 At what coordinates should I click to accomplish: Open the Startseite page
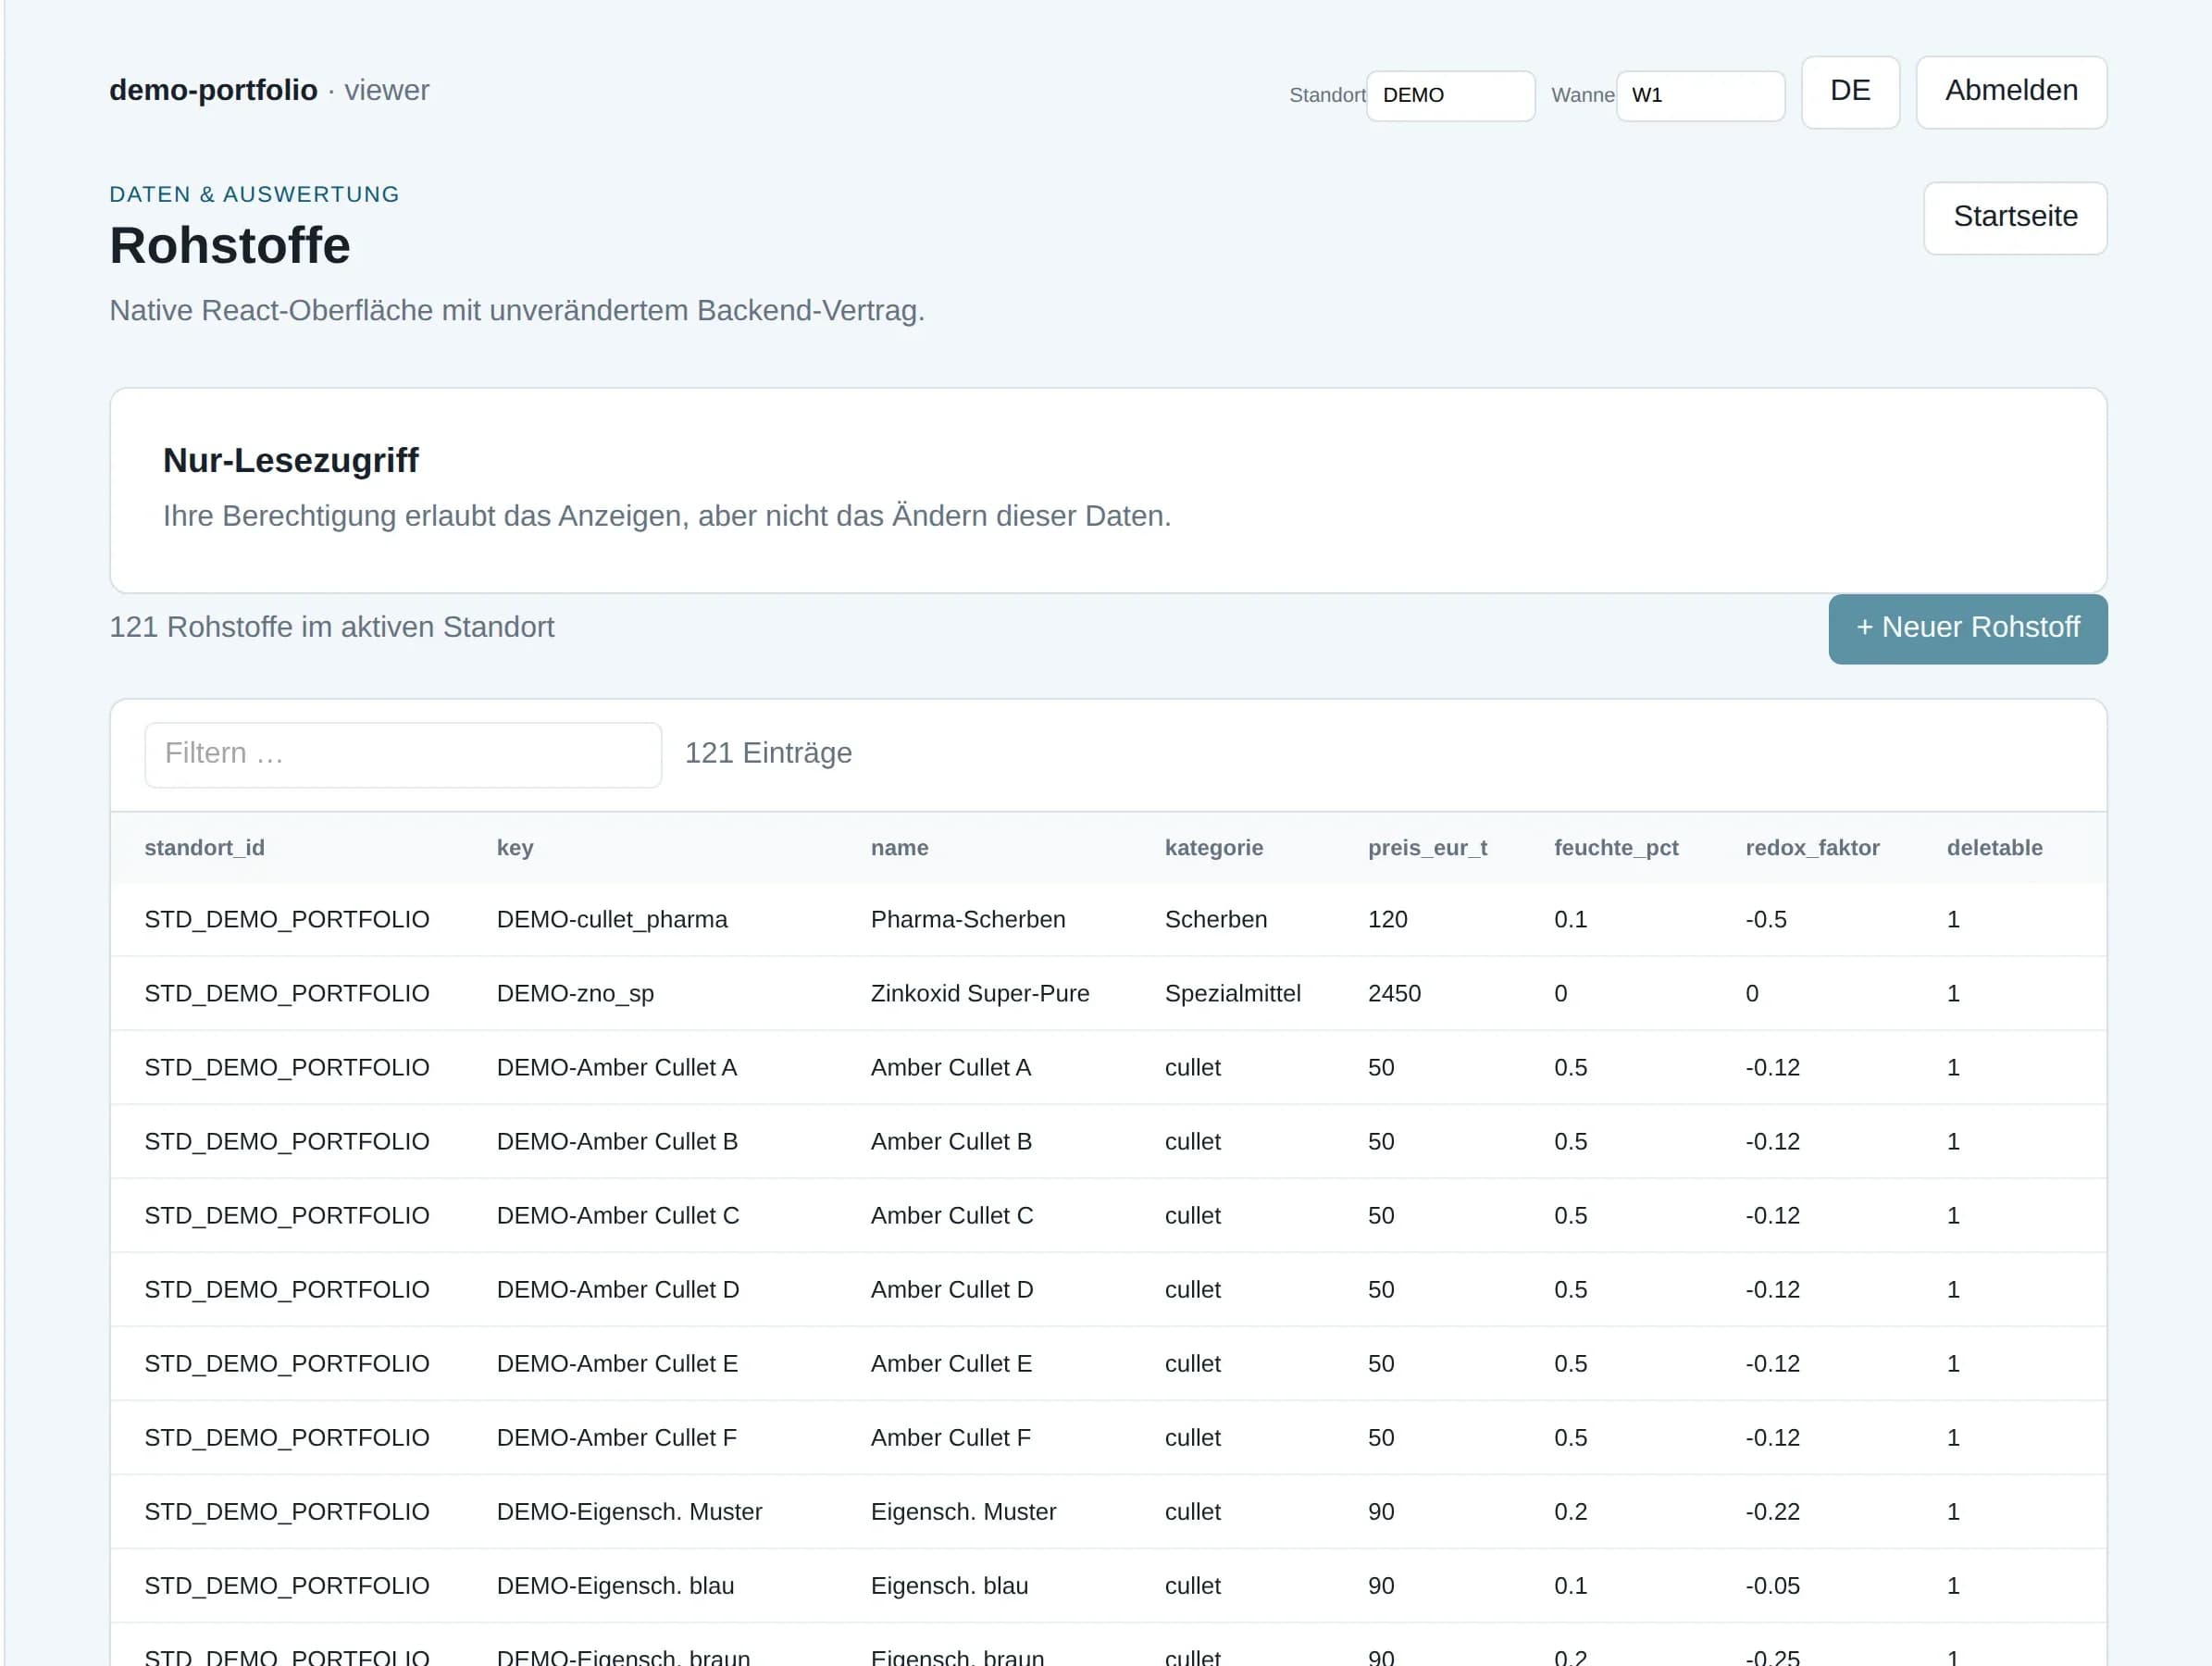(x=2014, y=217)
